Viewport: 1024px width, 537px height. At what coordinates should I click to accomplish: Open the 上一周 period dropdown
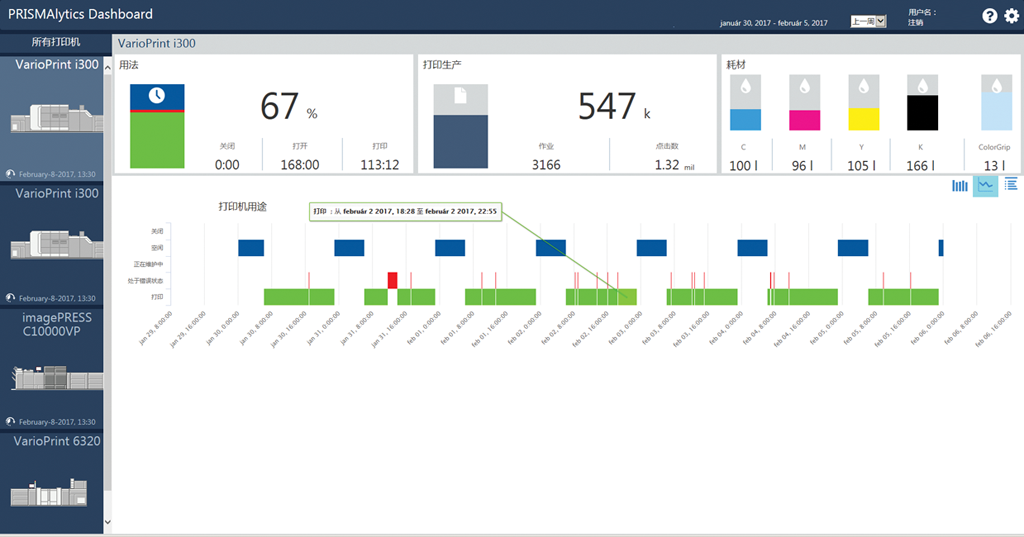(868, 22)
